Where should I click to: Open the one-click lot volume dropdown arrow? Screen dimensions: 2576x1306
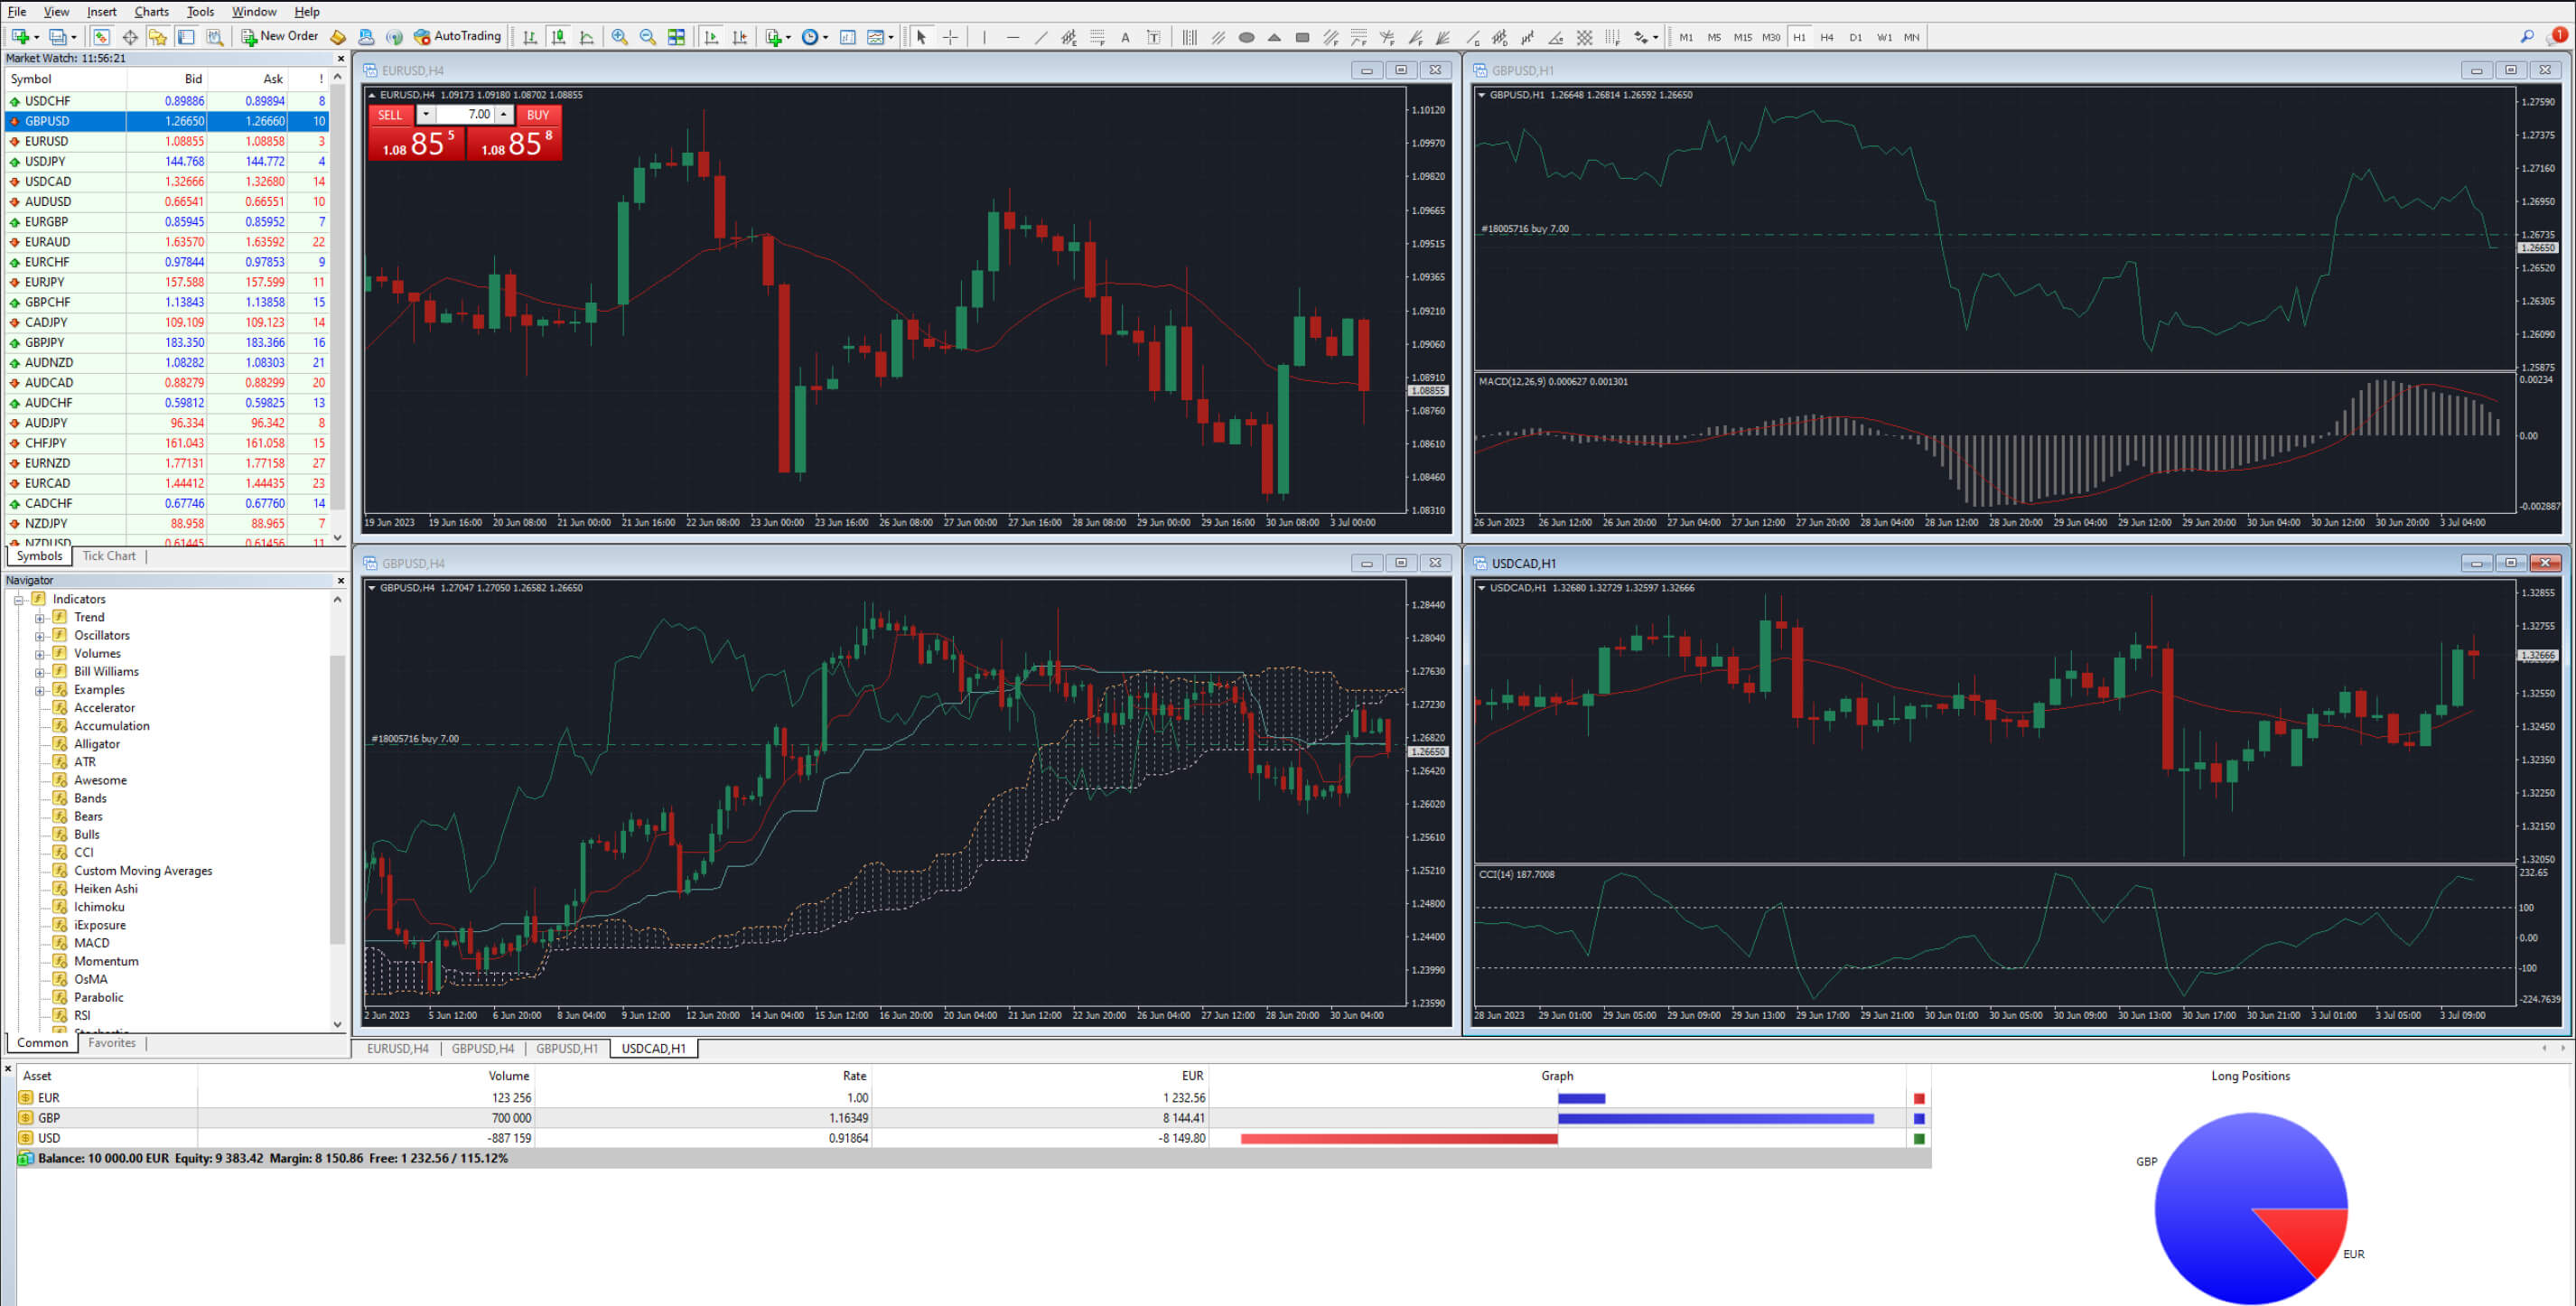(426, 115)
